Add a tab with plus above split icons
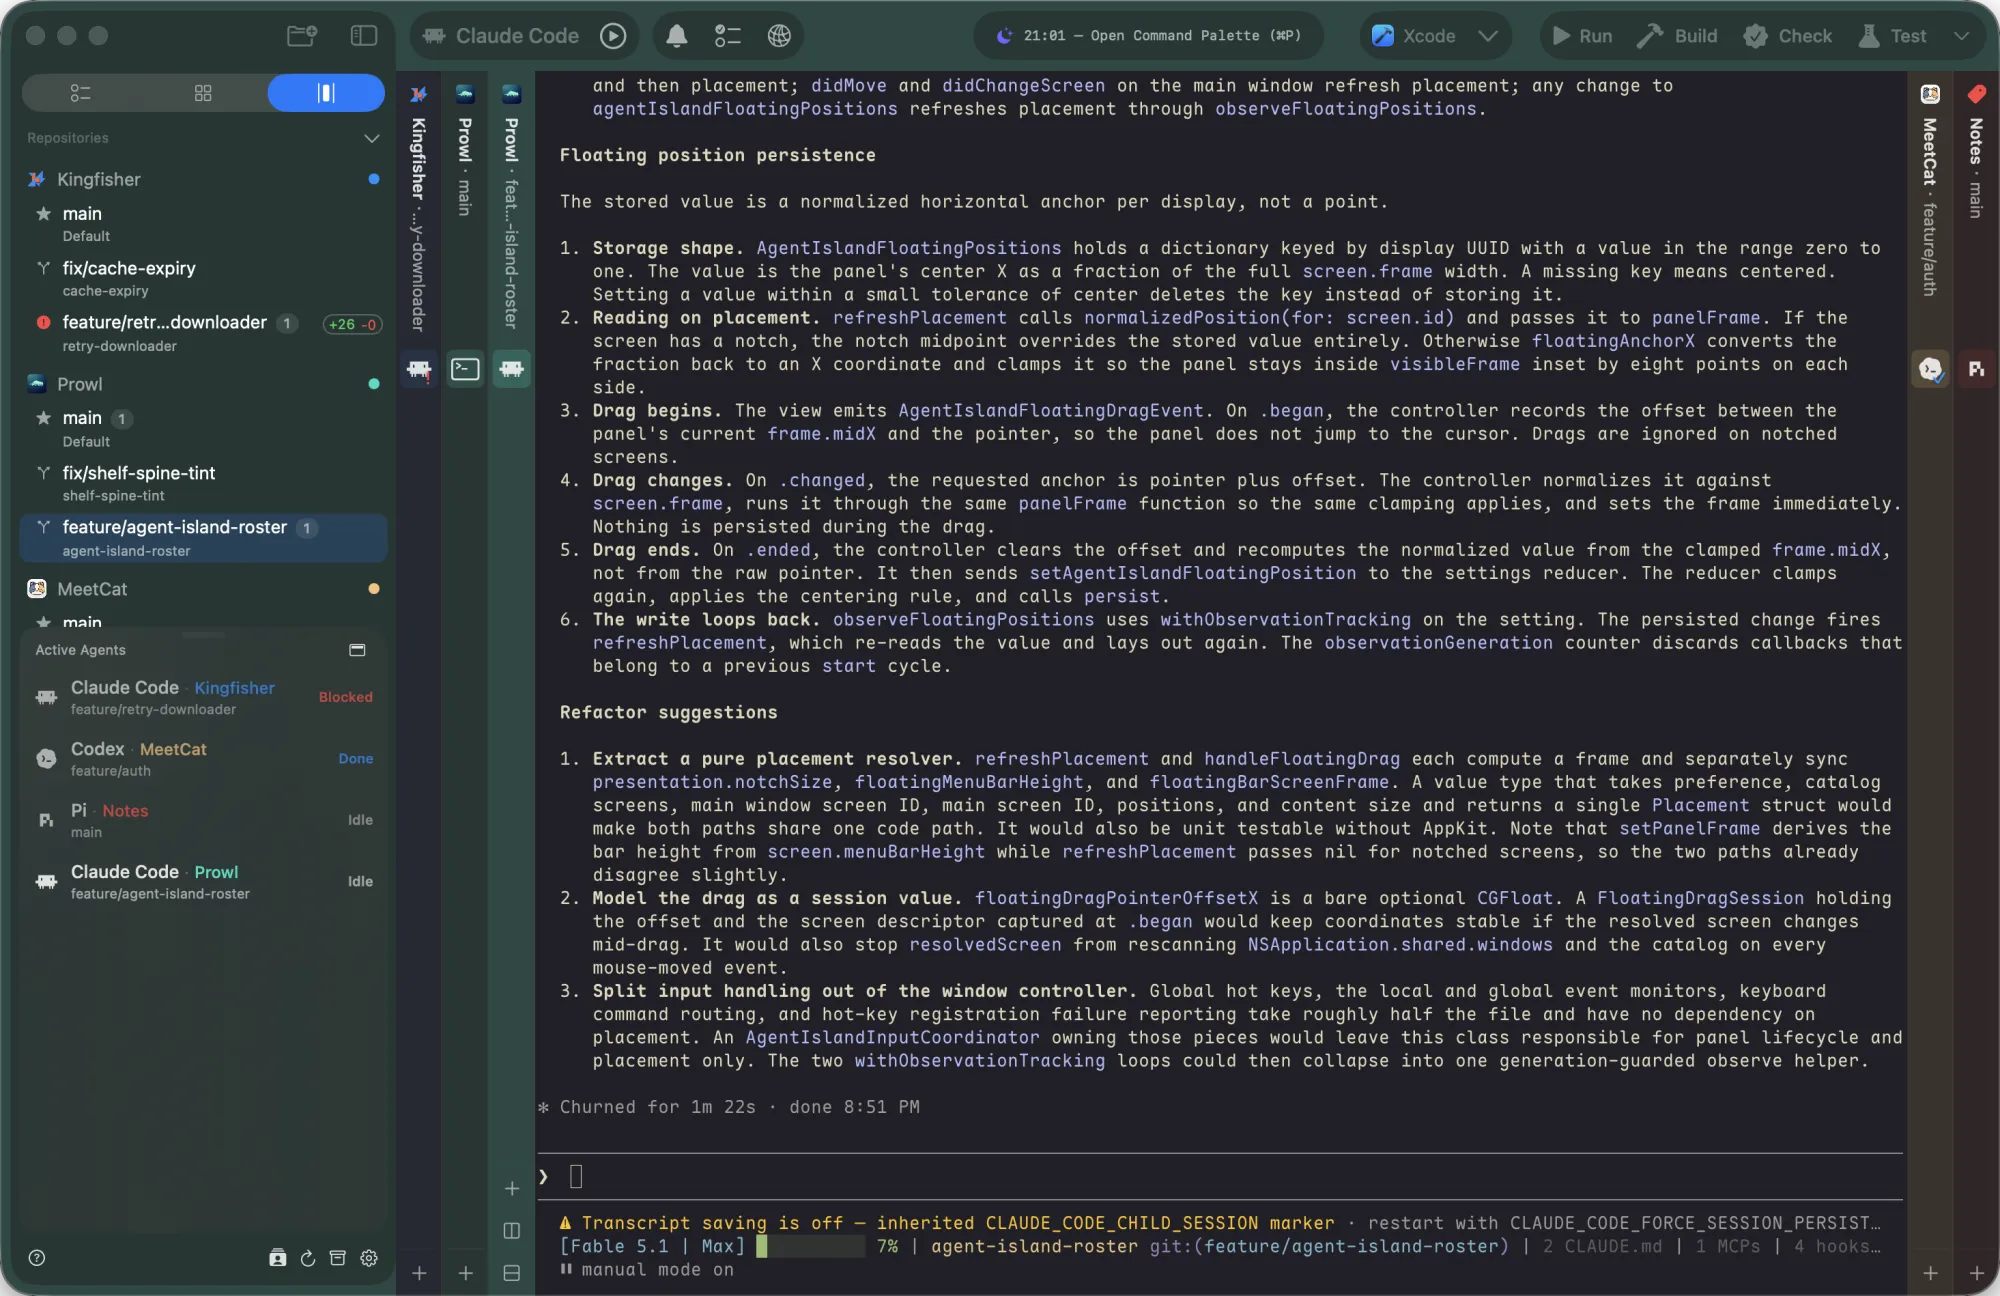Screen dimensions: 2000x1296 point(512,1188)
